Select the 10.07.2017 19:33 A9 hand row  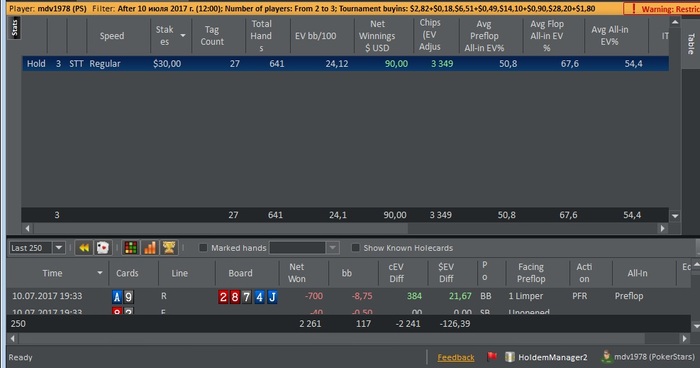point(348,296)
